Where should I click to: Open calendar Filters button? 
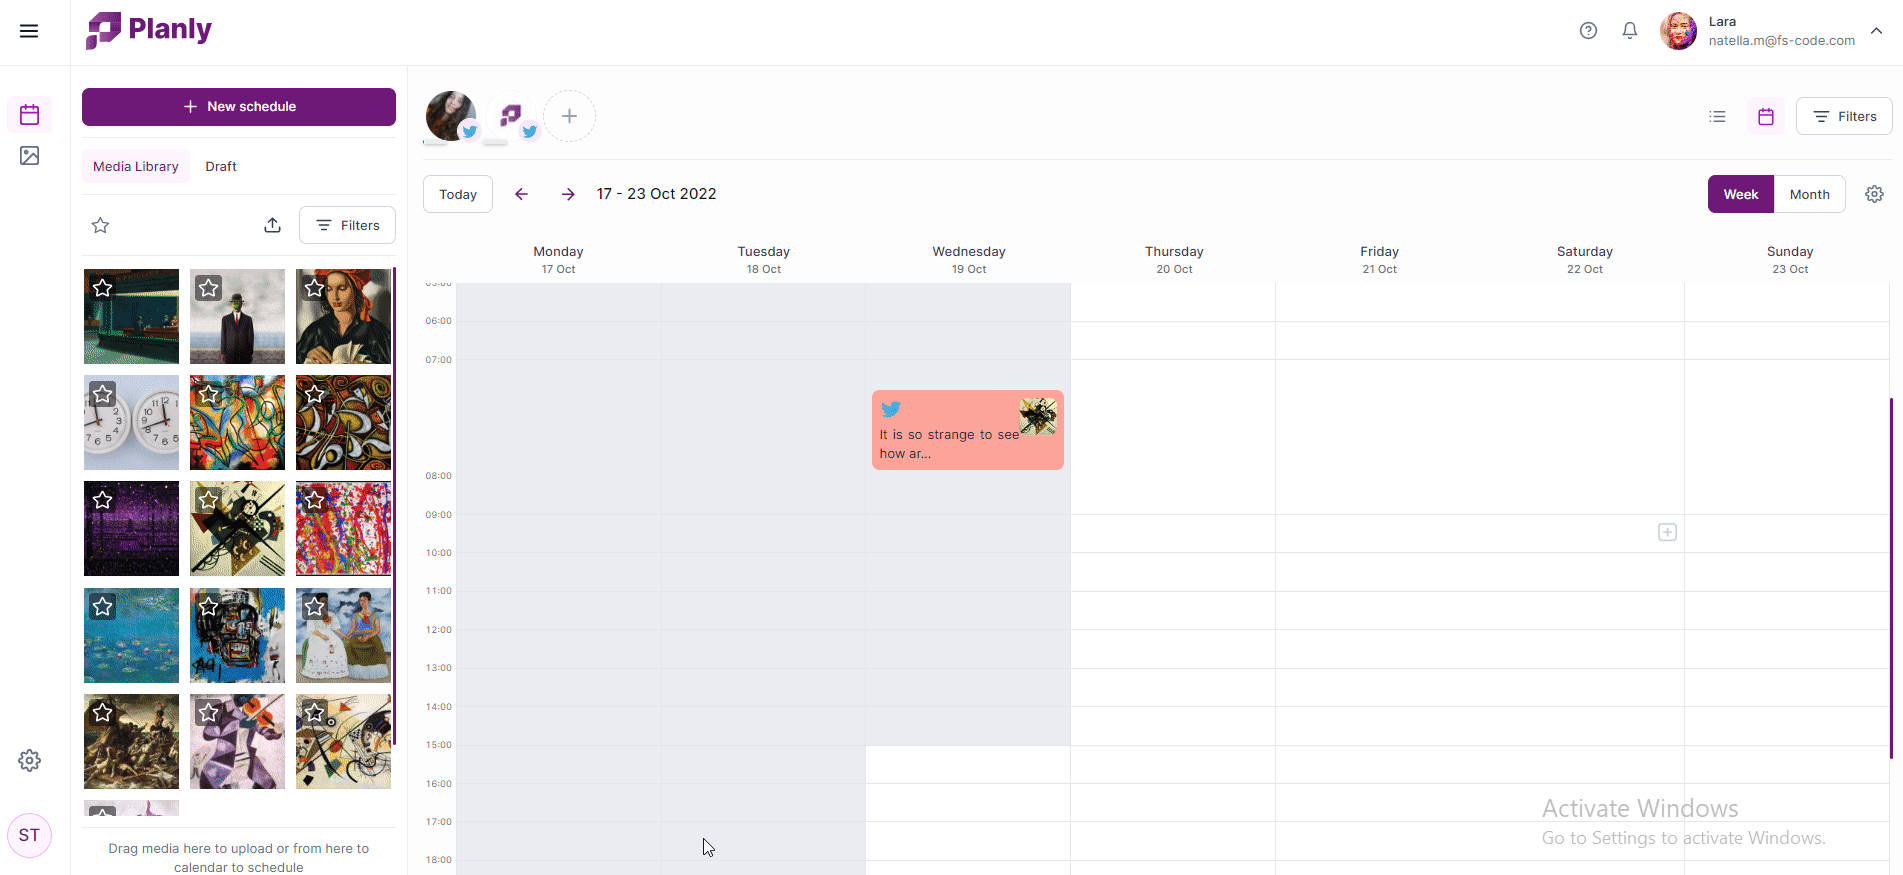click(x=1844, y=117)
